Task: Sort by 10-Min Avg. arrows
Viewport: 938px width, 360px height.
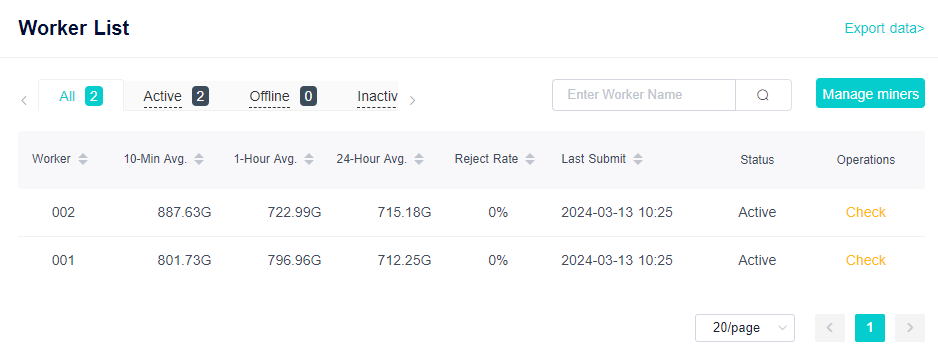Action: (x=199, y=159)
